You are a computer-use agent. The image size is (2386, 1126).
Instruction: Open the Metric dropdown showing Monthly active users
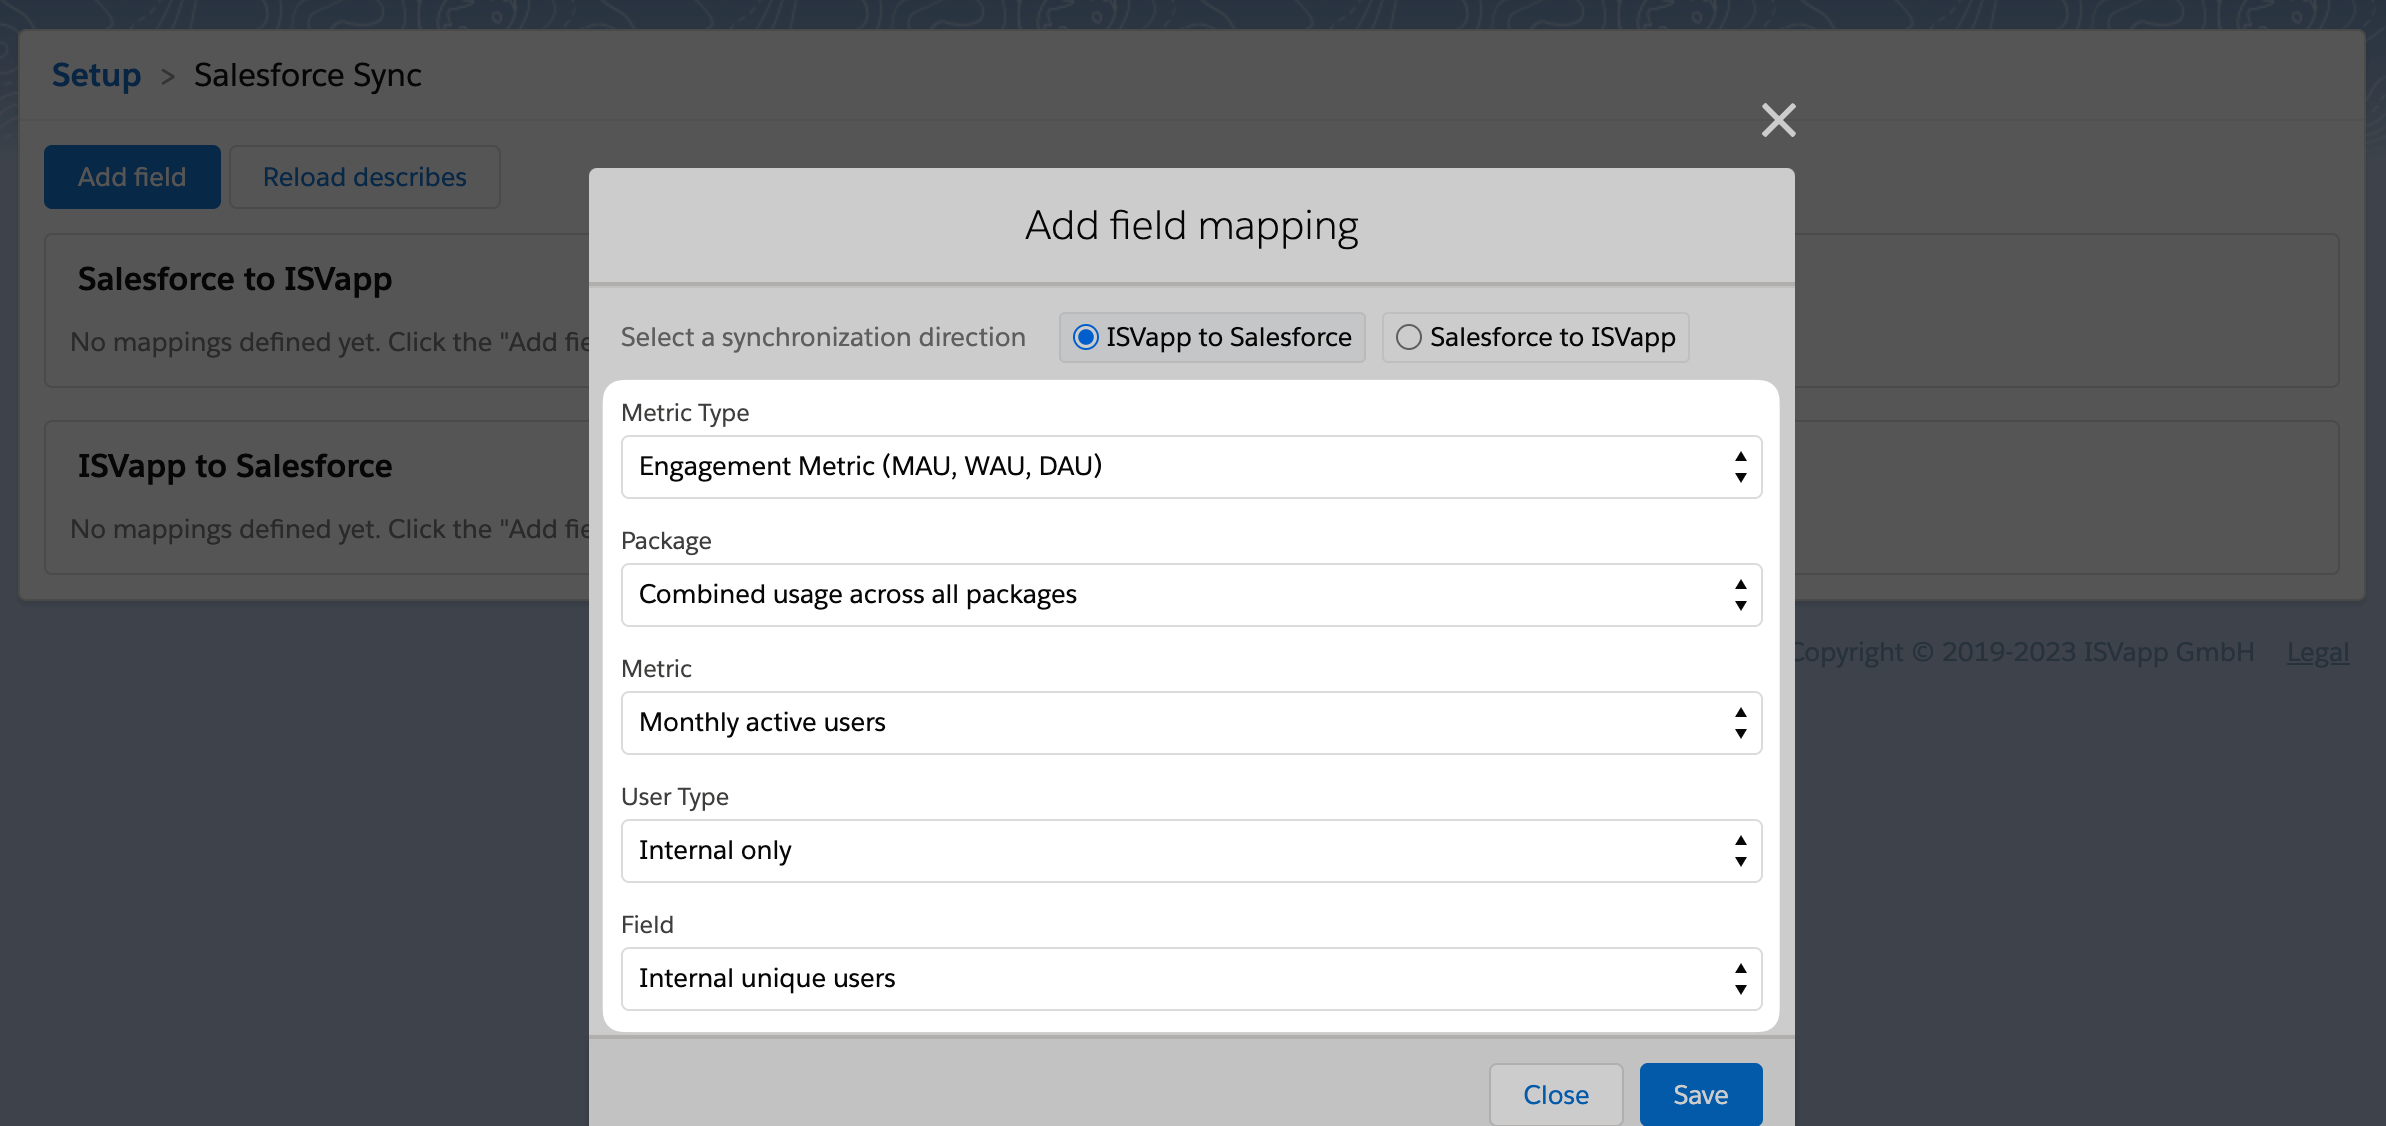[1191, 723]
